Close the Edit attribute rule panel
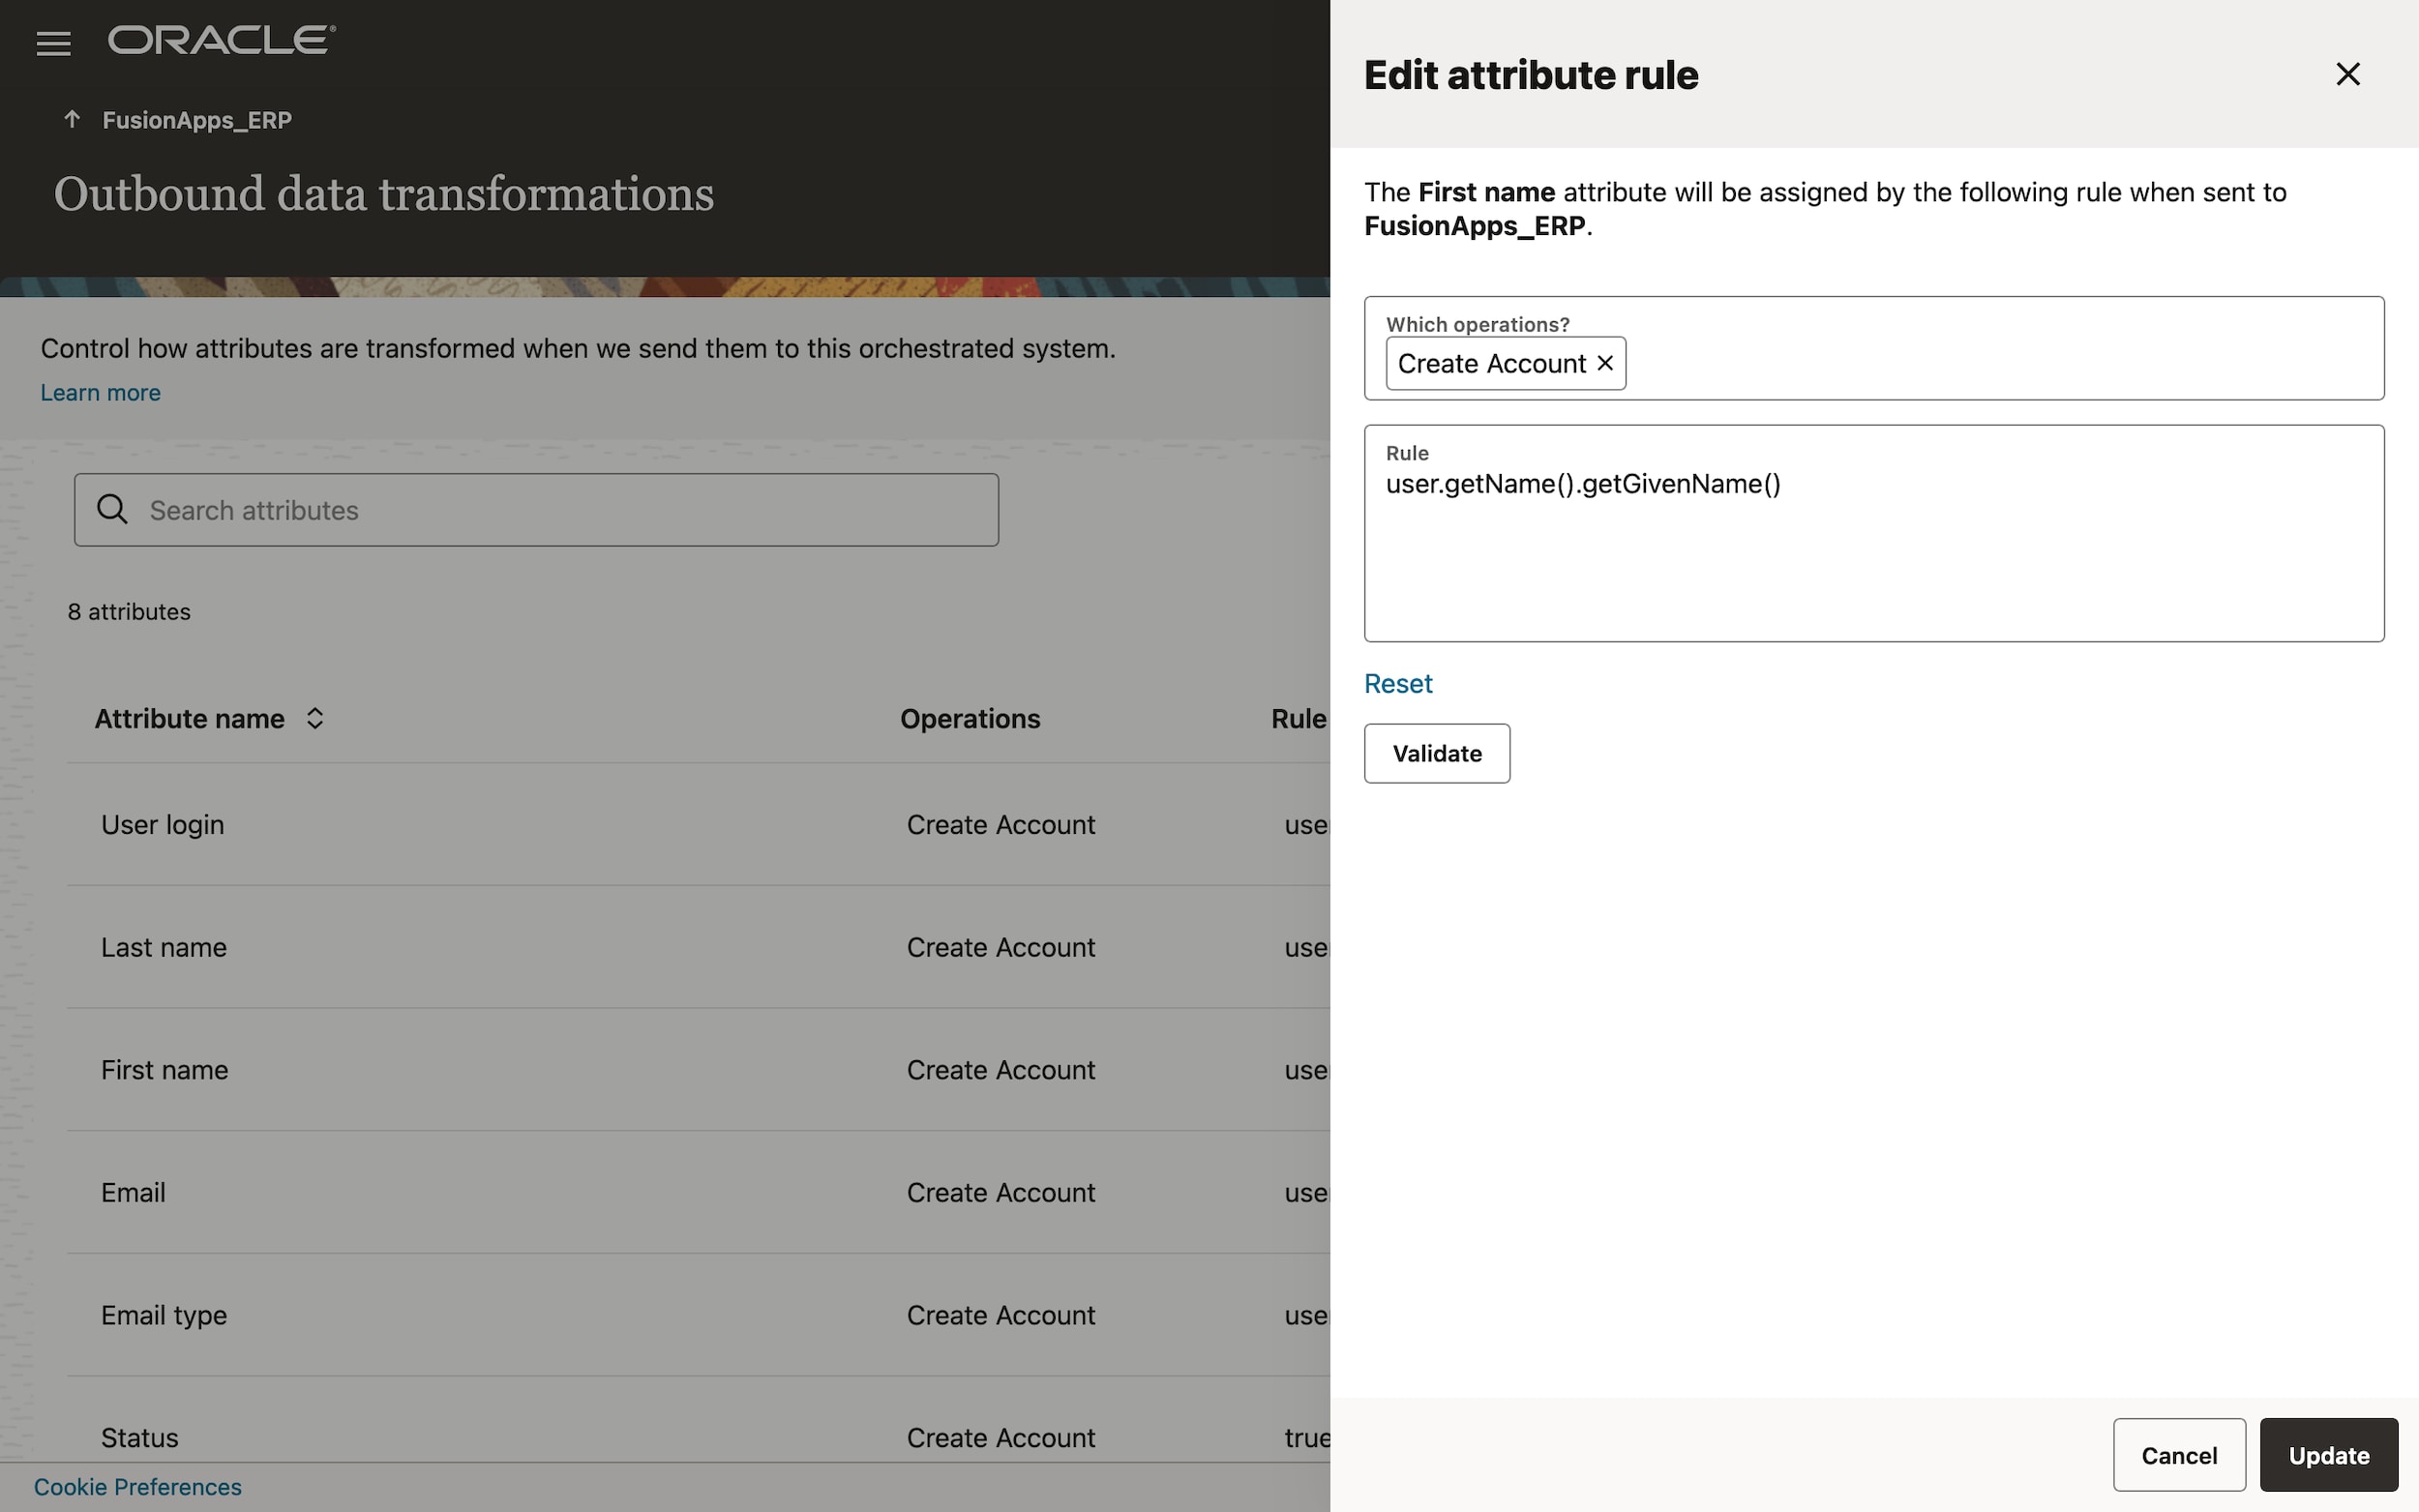Image resolution: width=2419 pixels, height=1512 pixels. [2347, 74]
